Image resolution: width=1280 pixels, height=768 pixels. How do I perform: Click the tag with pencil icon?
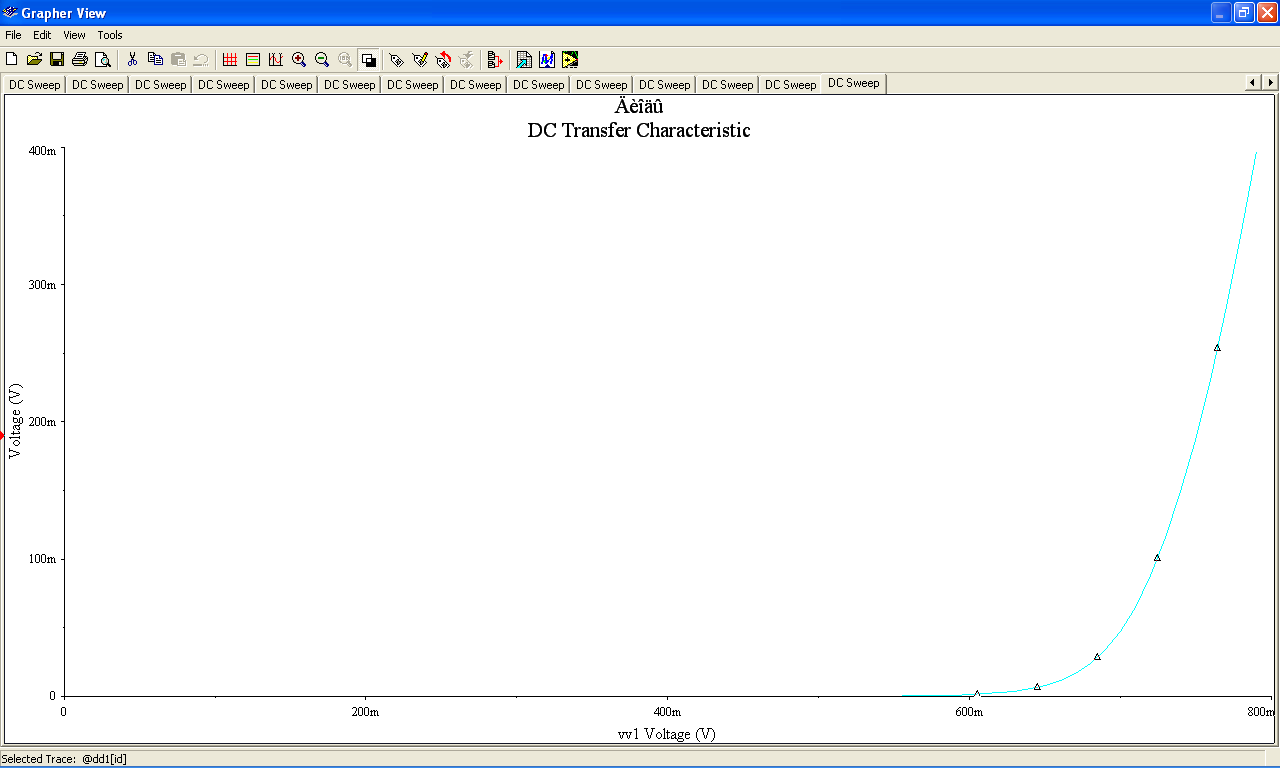coord(420,60)
